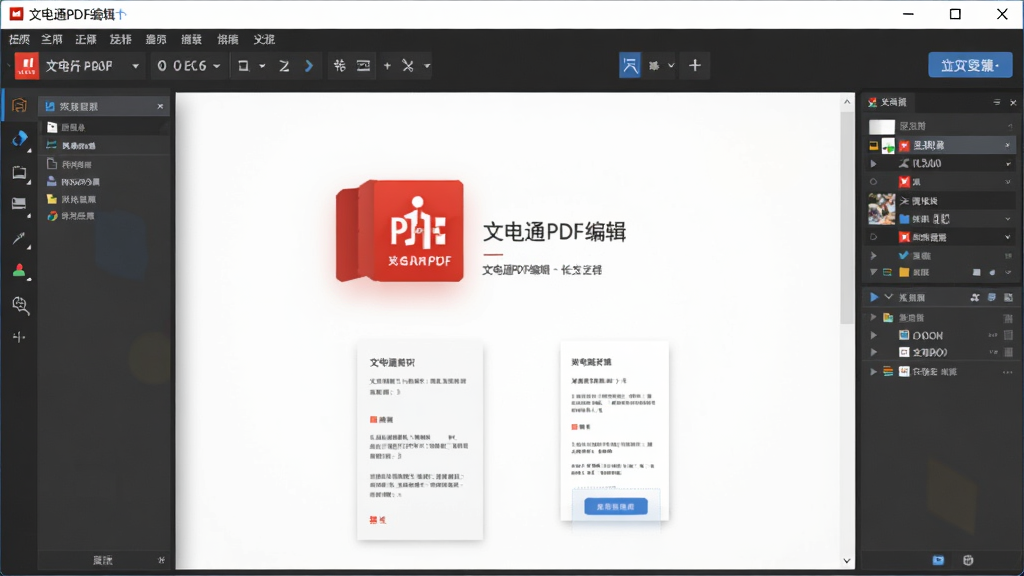Click the blue button in the right document card
The image size is (1024, 576).
(x=615, y=506)
